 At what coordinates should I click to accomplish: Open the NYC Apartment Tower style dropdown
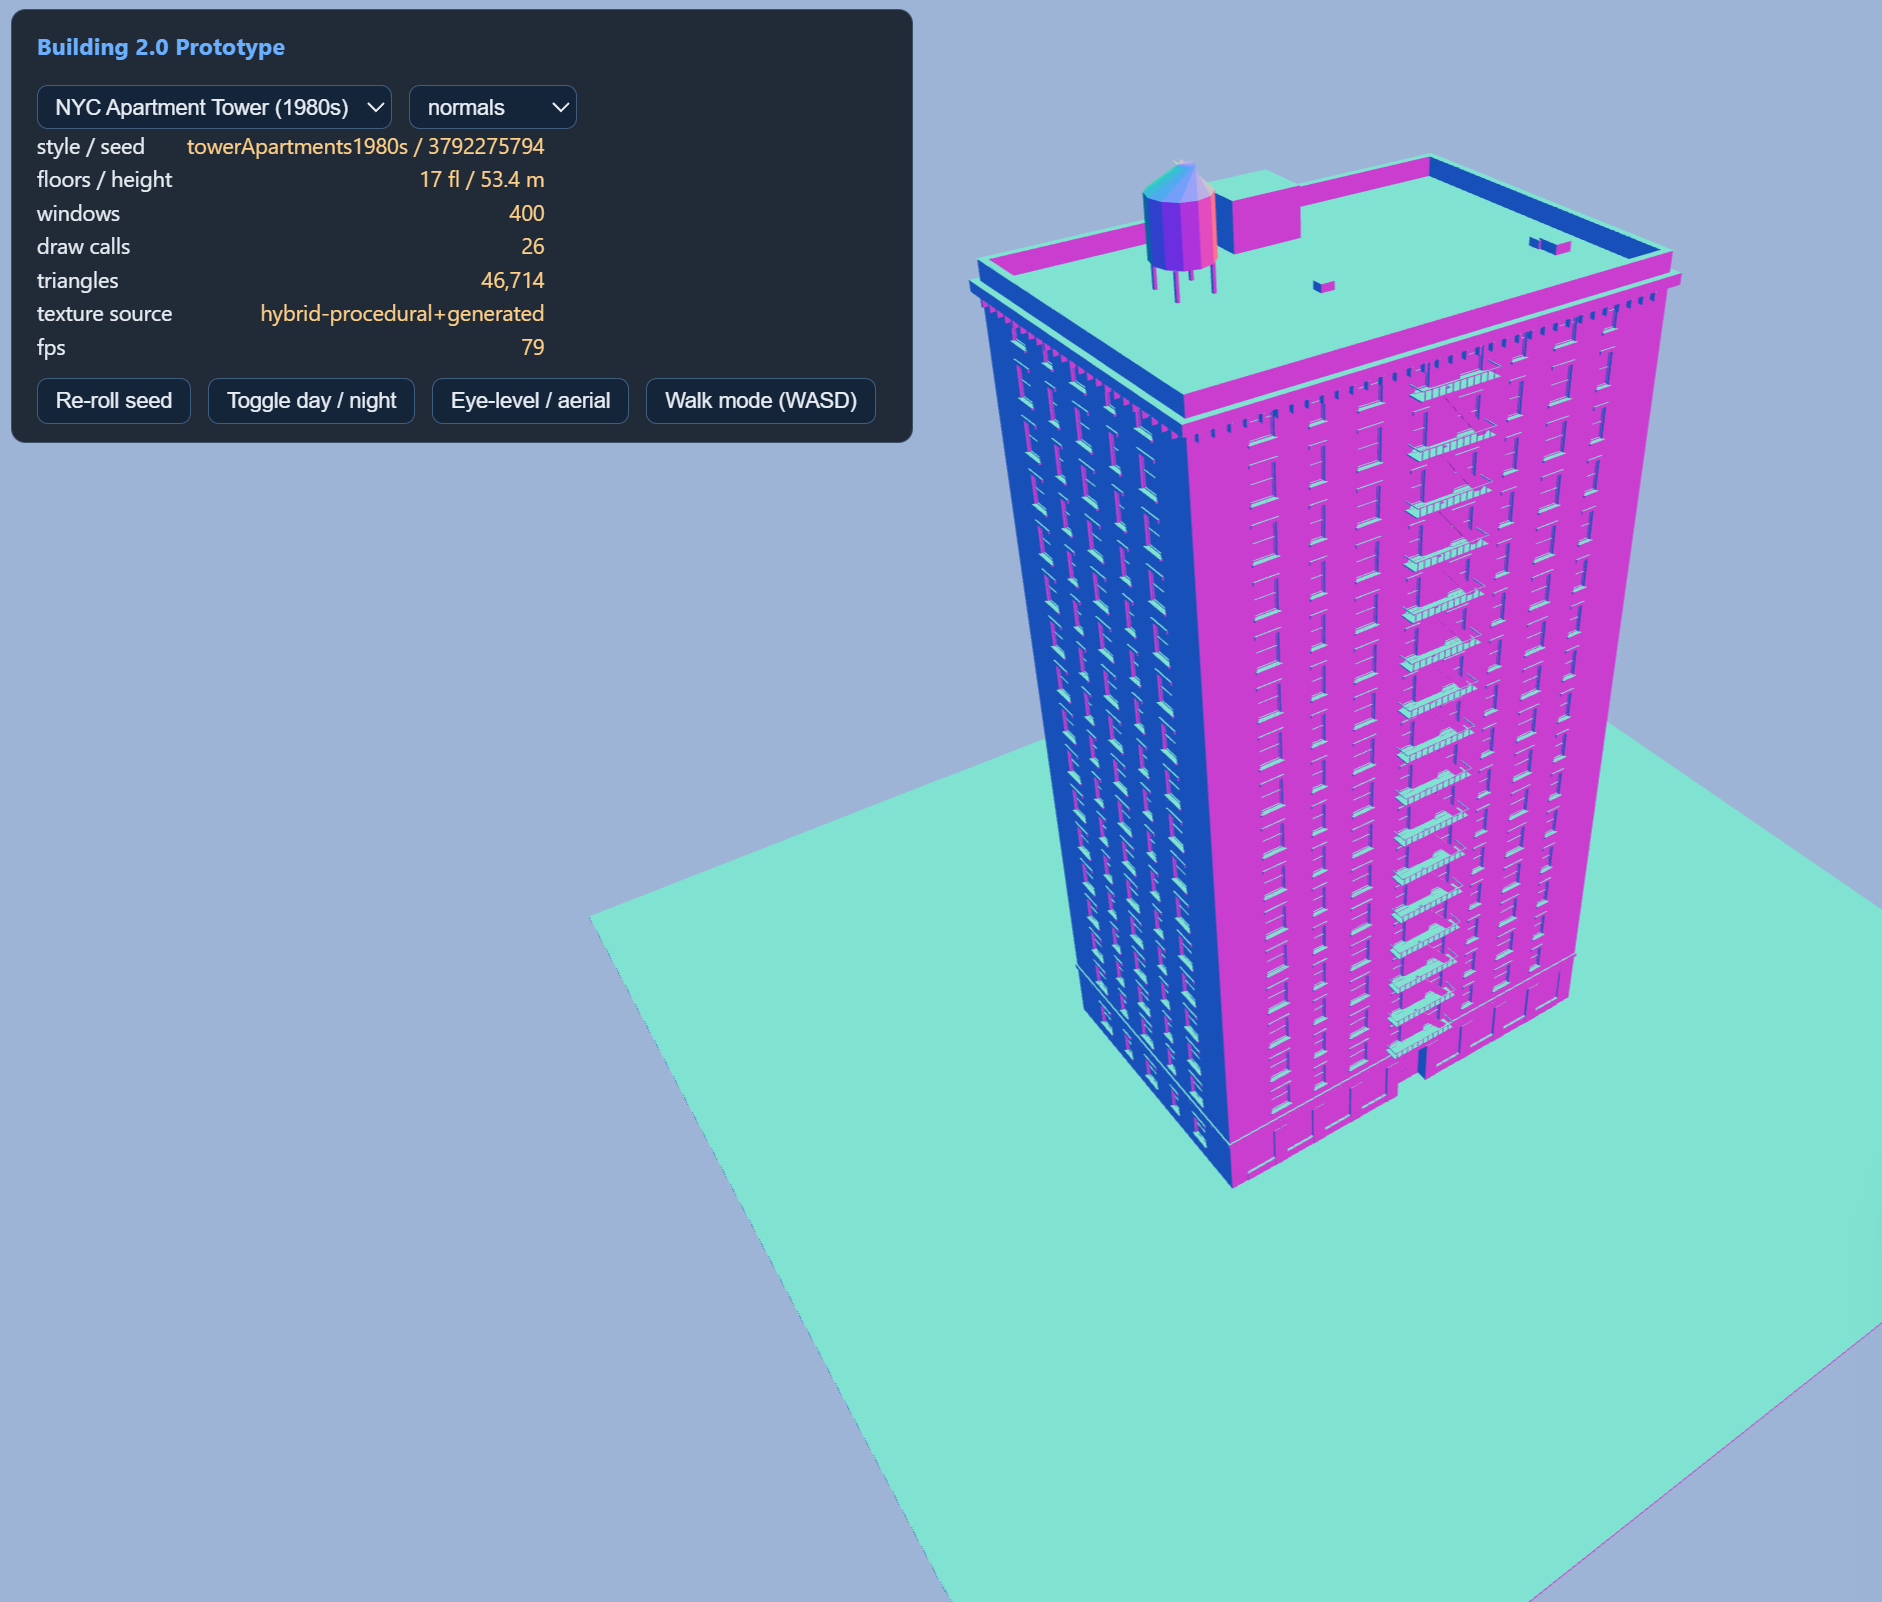214,107
